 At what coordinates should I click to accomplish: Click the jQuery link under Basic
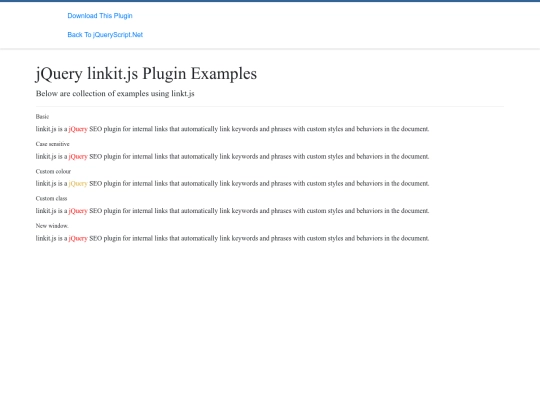[x=78, y=129]
